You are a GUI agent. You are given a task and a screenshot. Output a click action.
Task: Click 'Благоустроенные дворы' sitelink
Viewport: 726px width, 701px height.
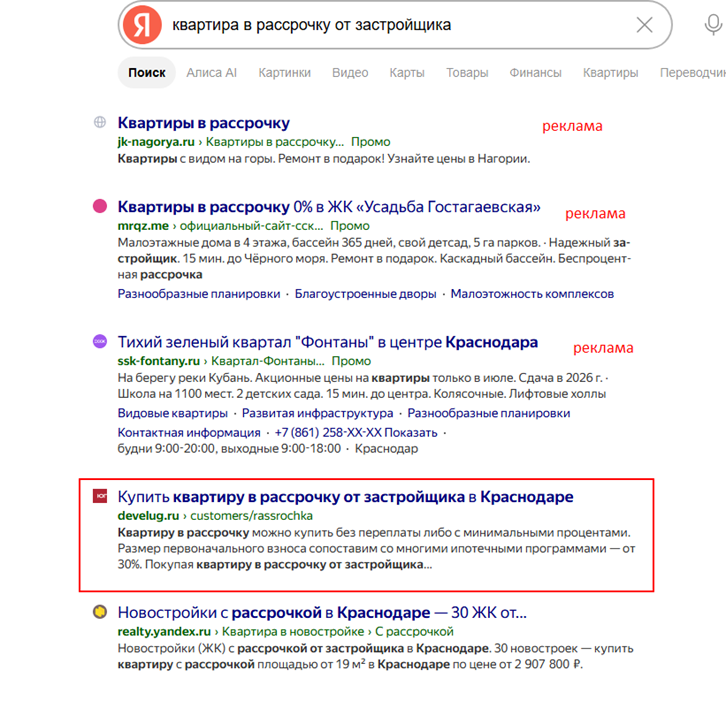365,294
